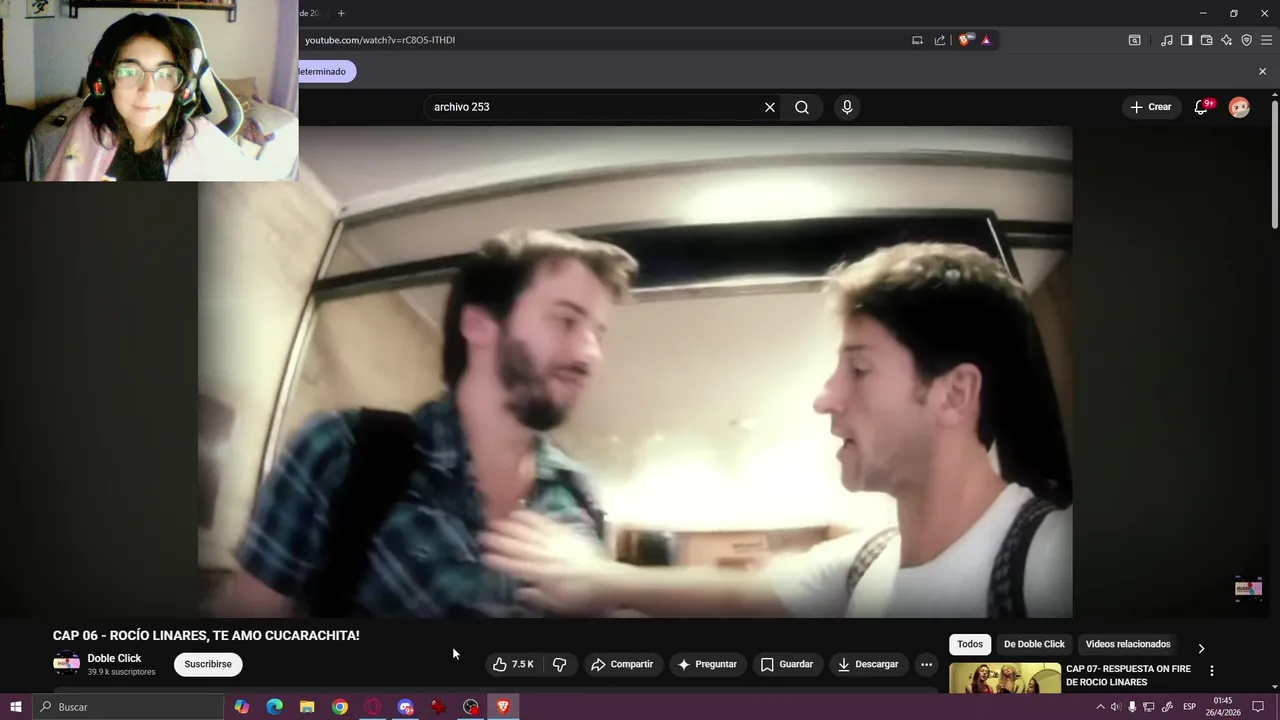Open File Explorer from the taskbar
This screenshot has height=720, width=1280.
pyautogui.click(x=307, y=707)
